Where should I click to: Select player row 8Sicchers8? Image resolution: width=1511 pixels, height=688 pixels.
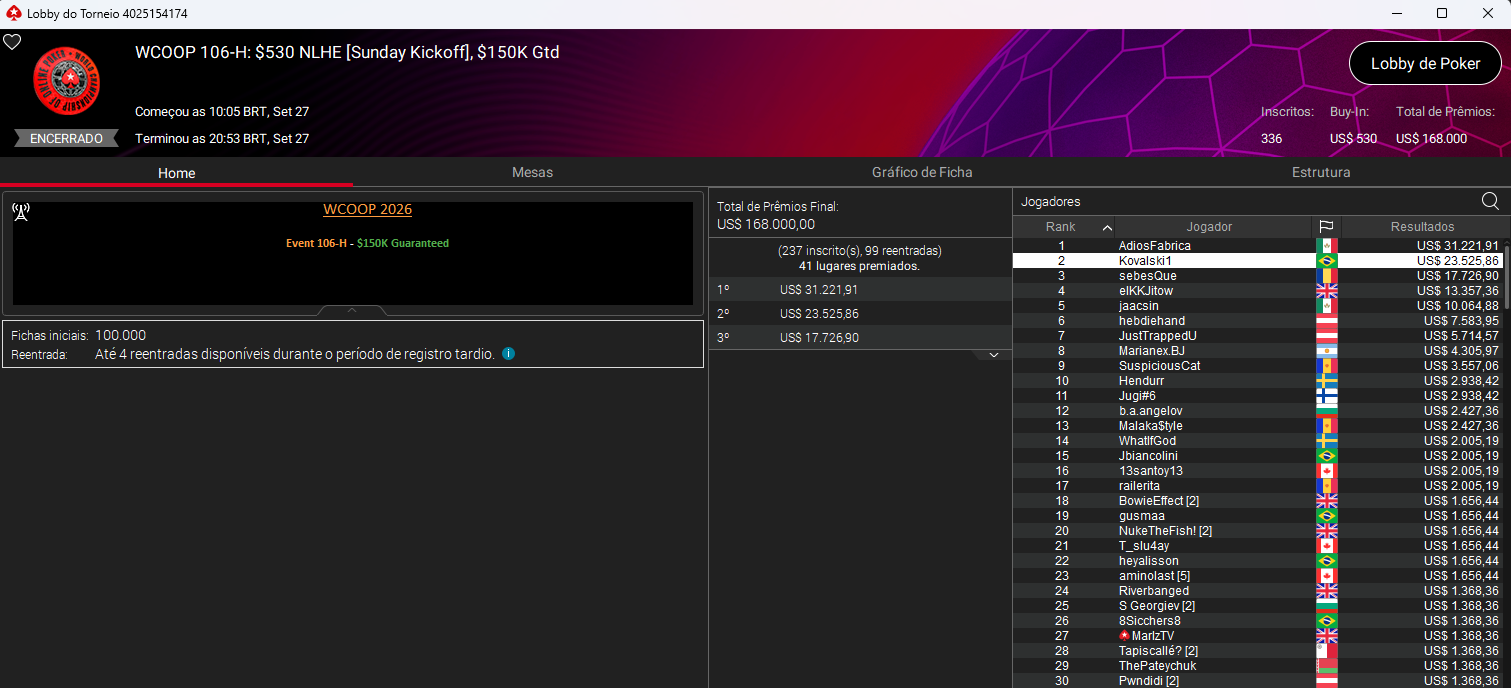click(1258, 621)
